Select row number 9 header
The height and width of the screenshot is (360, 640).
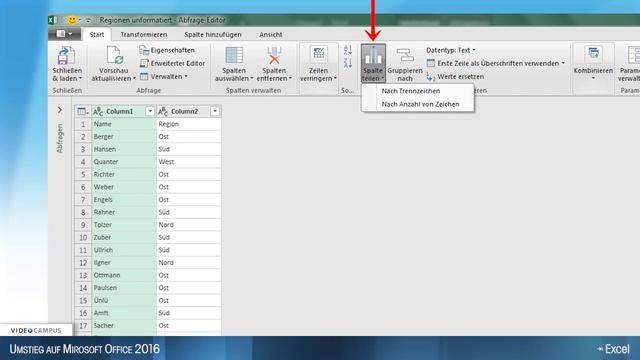83,225
